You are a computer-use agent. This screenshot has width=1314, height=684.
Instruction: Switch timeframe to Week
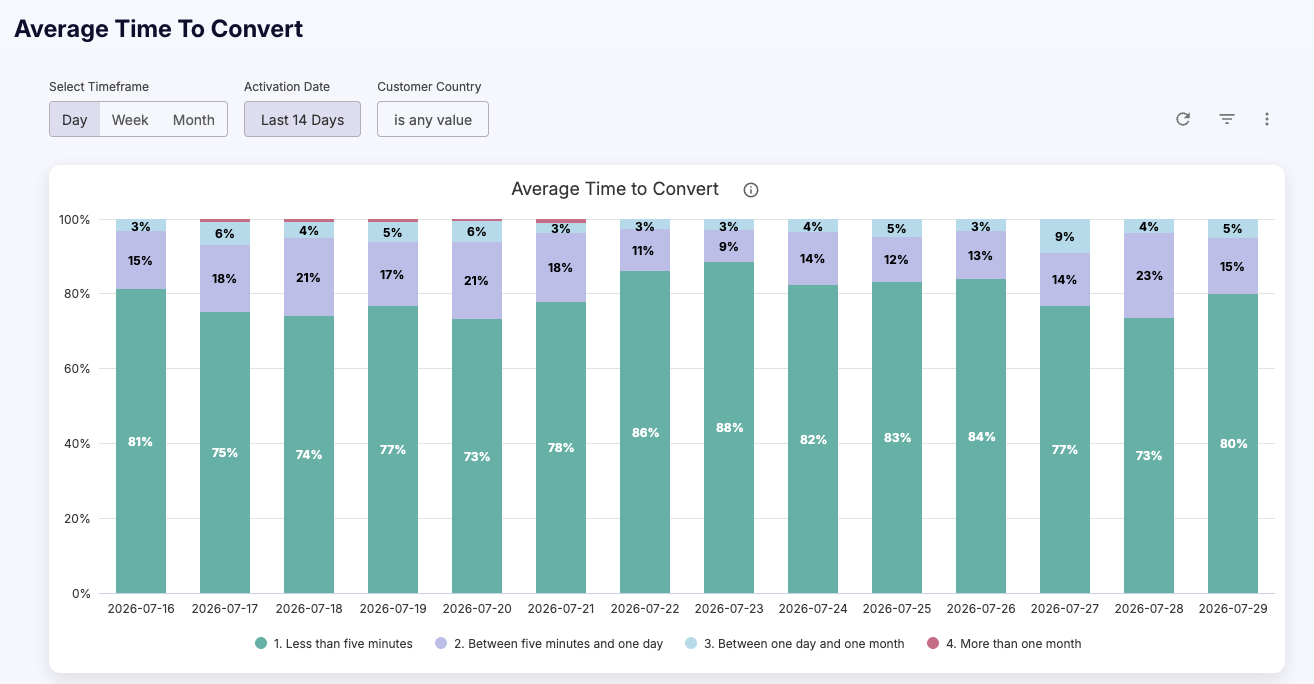pyautogui.click(x=130, y=120)
